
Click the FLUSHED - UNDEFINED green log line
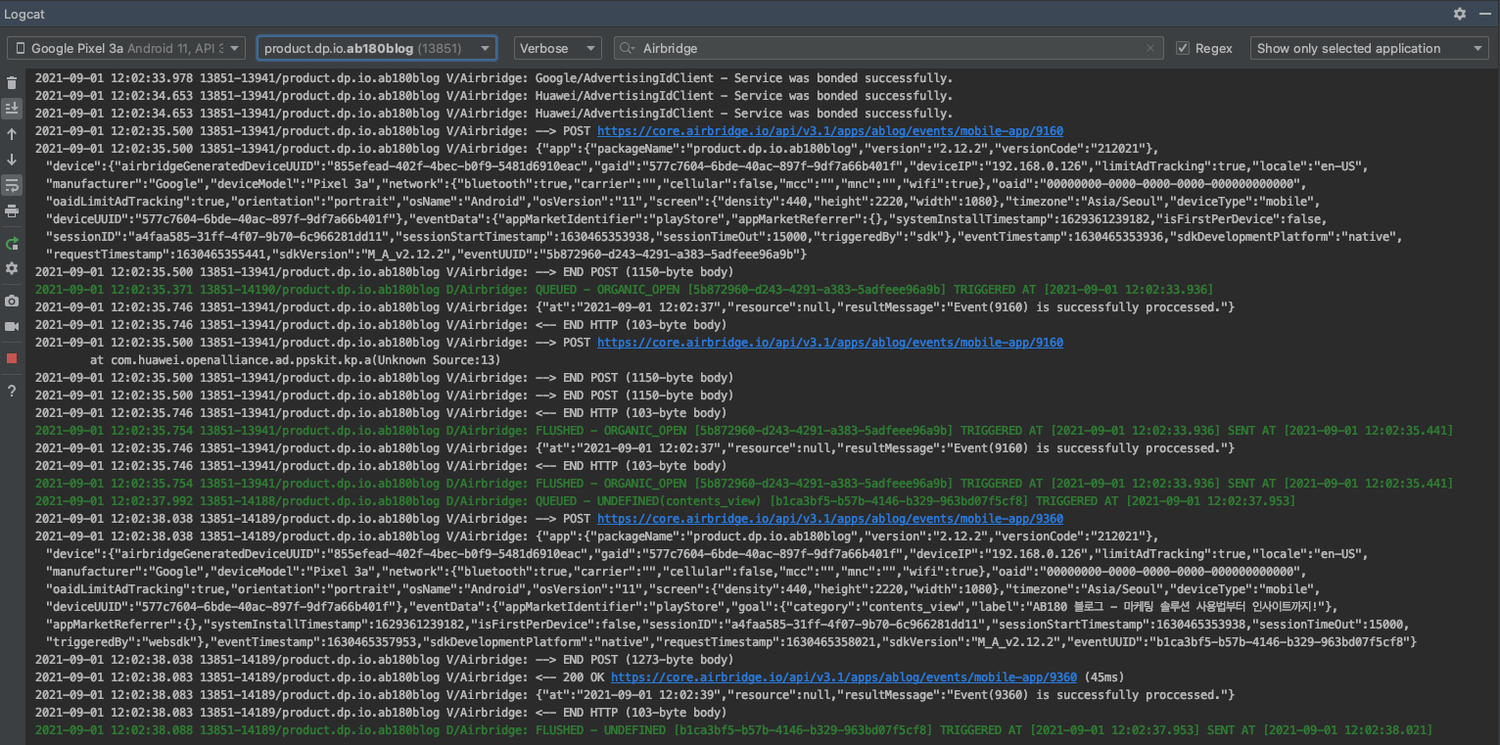(733, 730)
